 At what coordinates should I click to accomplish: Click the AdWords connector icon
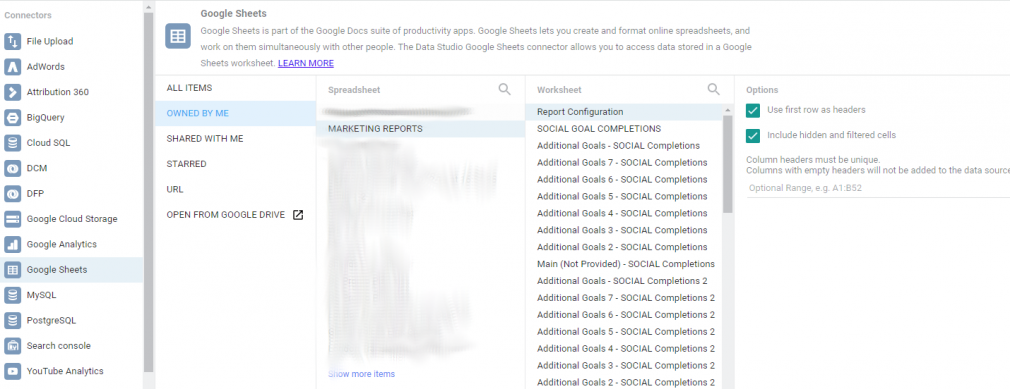[x=12, y=67]
